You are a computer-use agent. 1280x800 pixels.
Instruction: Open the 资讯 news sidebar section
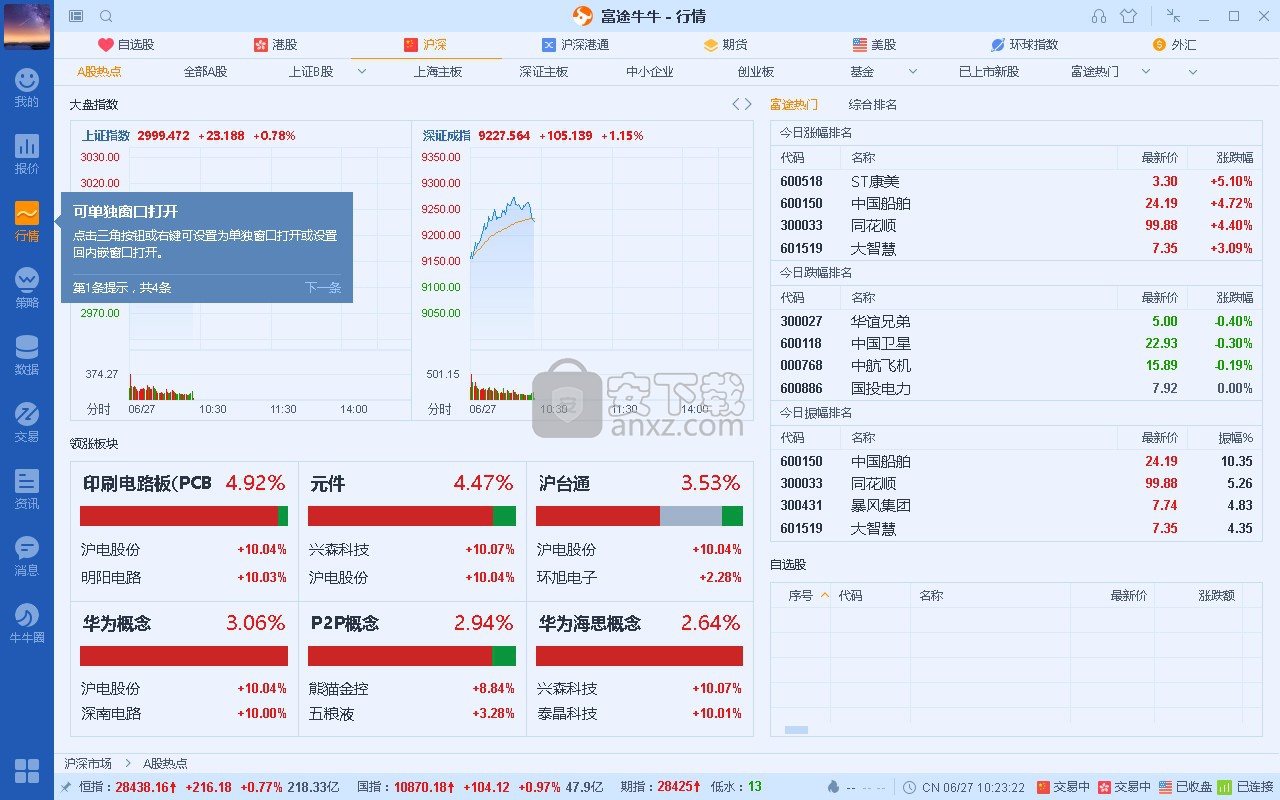(27, 490)
